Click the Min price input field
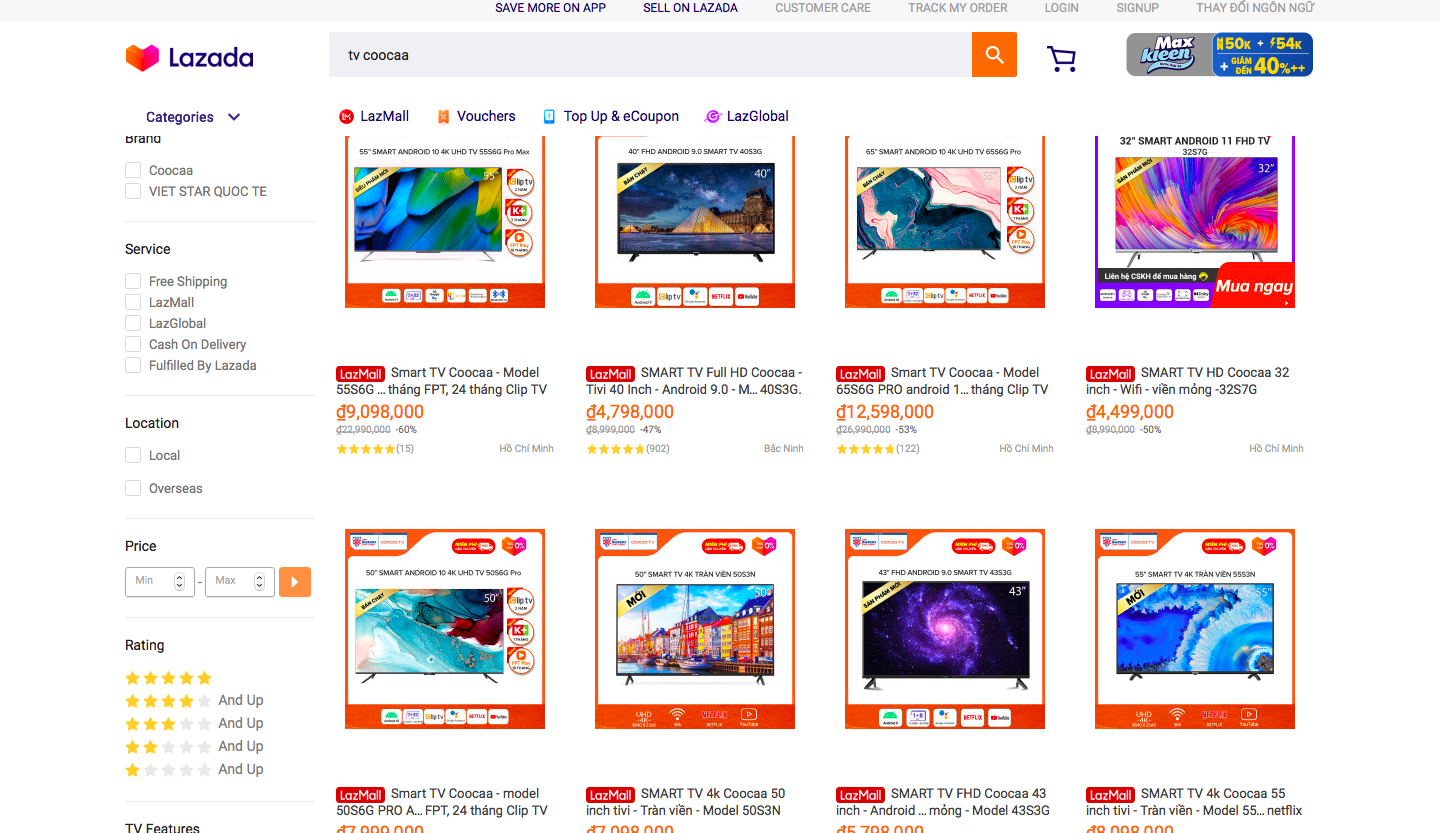The image size is (1440, 833). coord(158,581)
